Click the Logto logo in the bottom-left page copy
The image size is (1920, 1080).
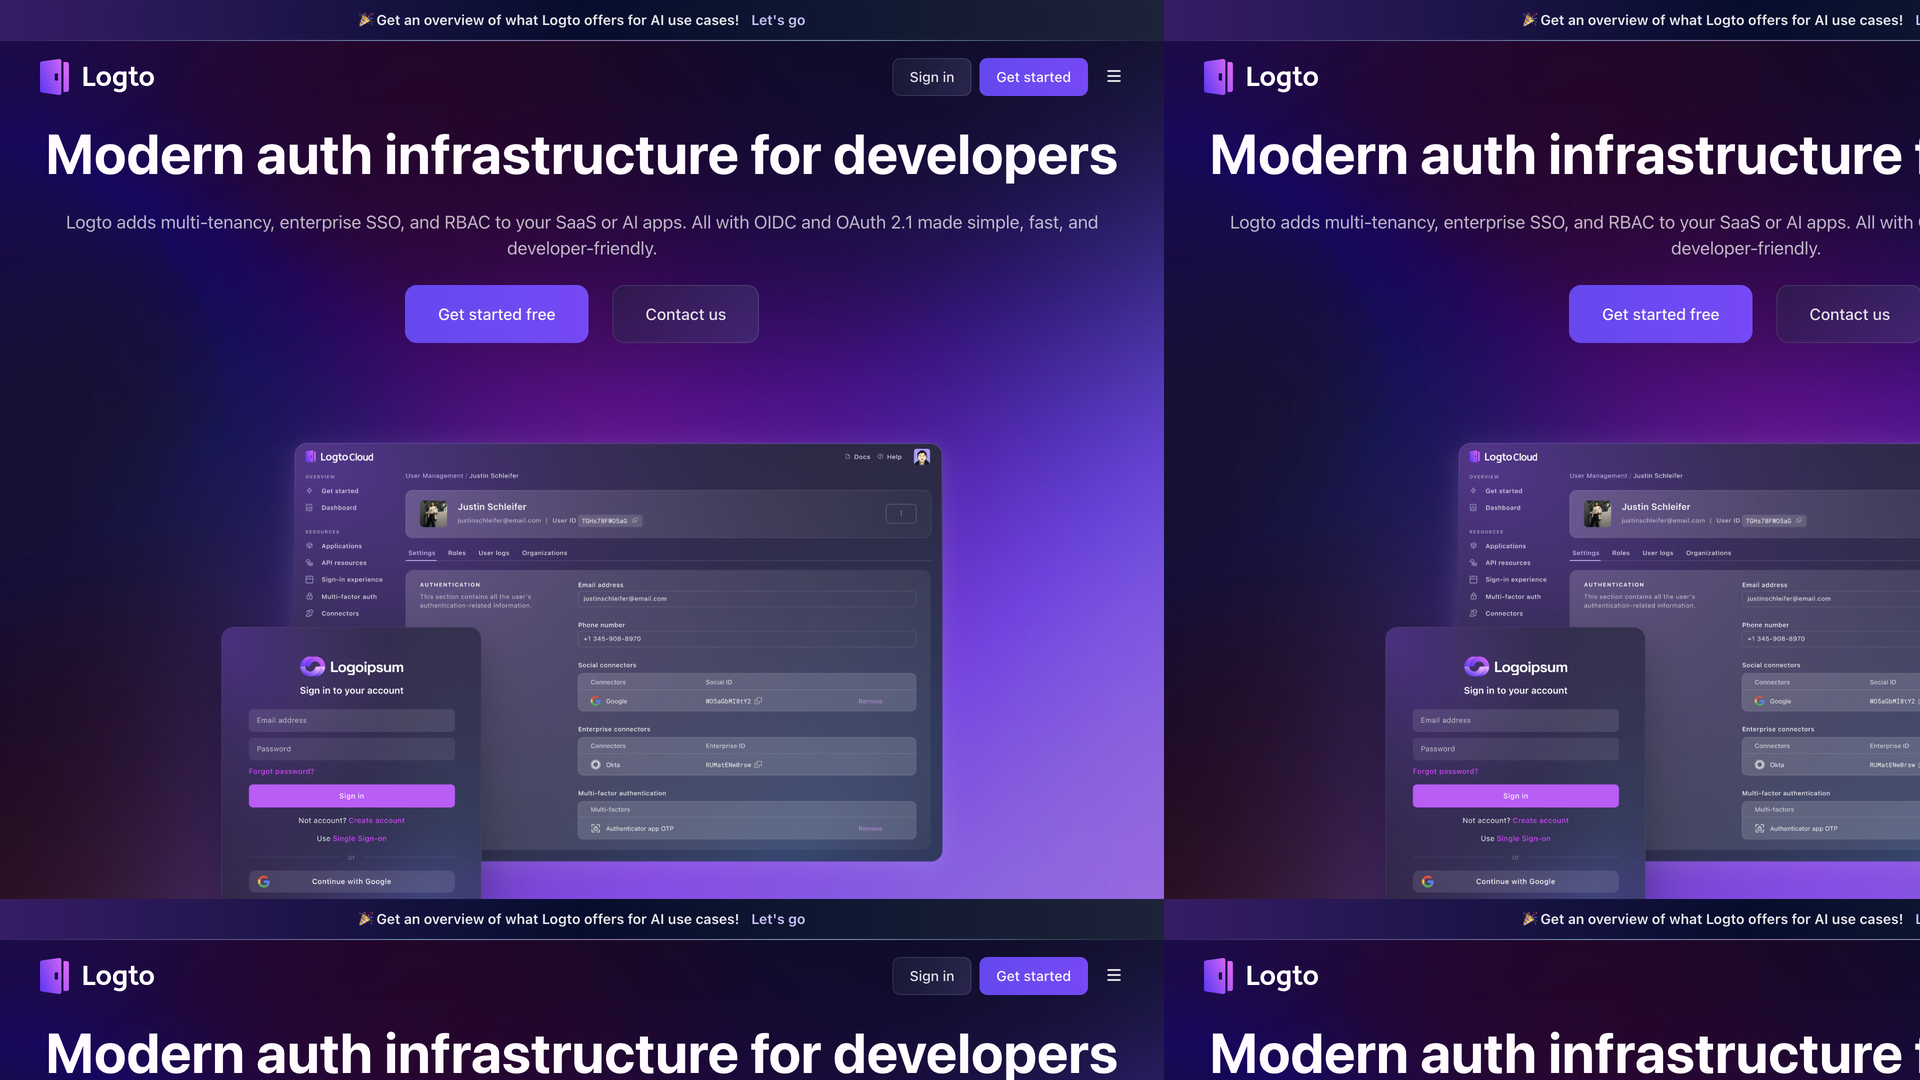click(97, 976)
